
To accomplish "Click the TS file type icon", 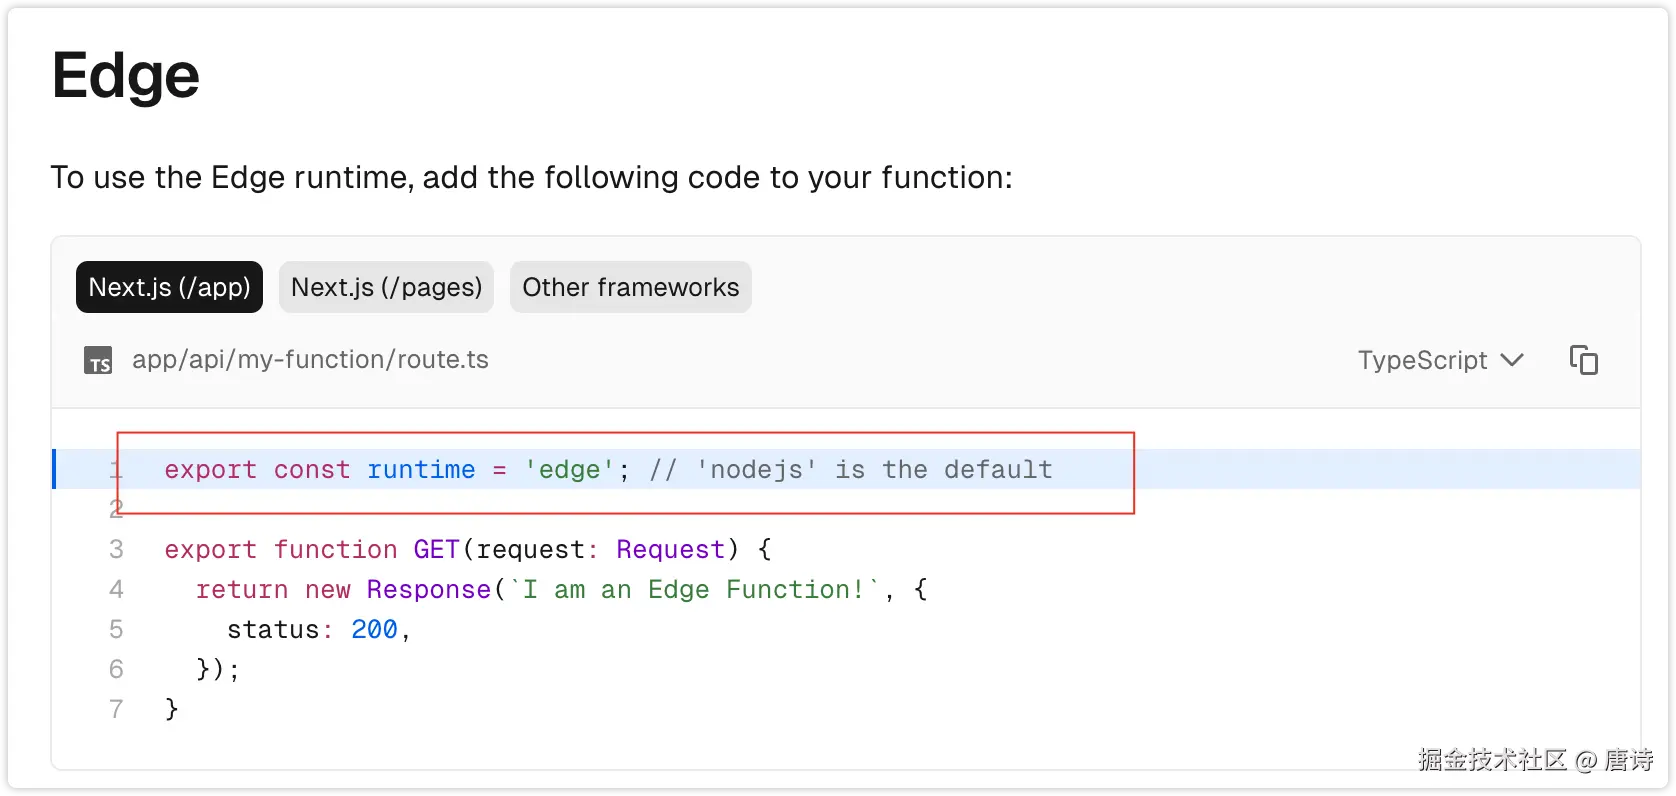I will (x=98, y=360).
